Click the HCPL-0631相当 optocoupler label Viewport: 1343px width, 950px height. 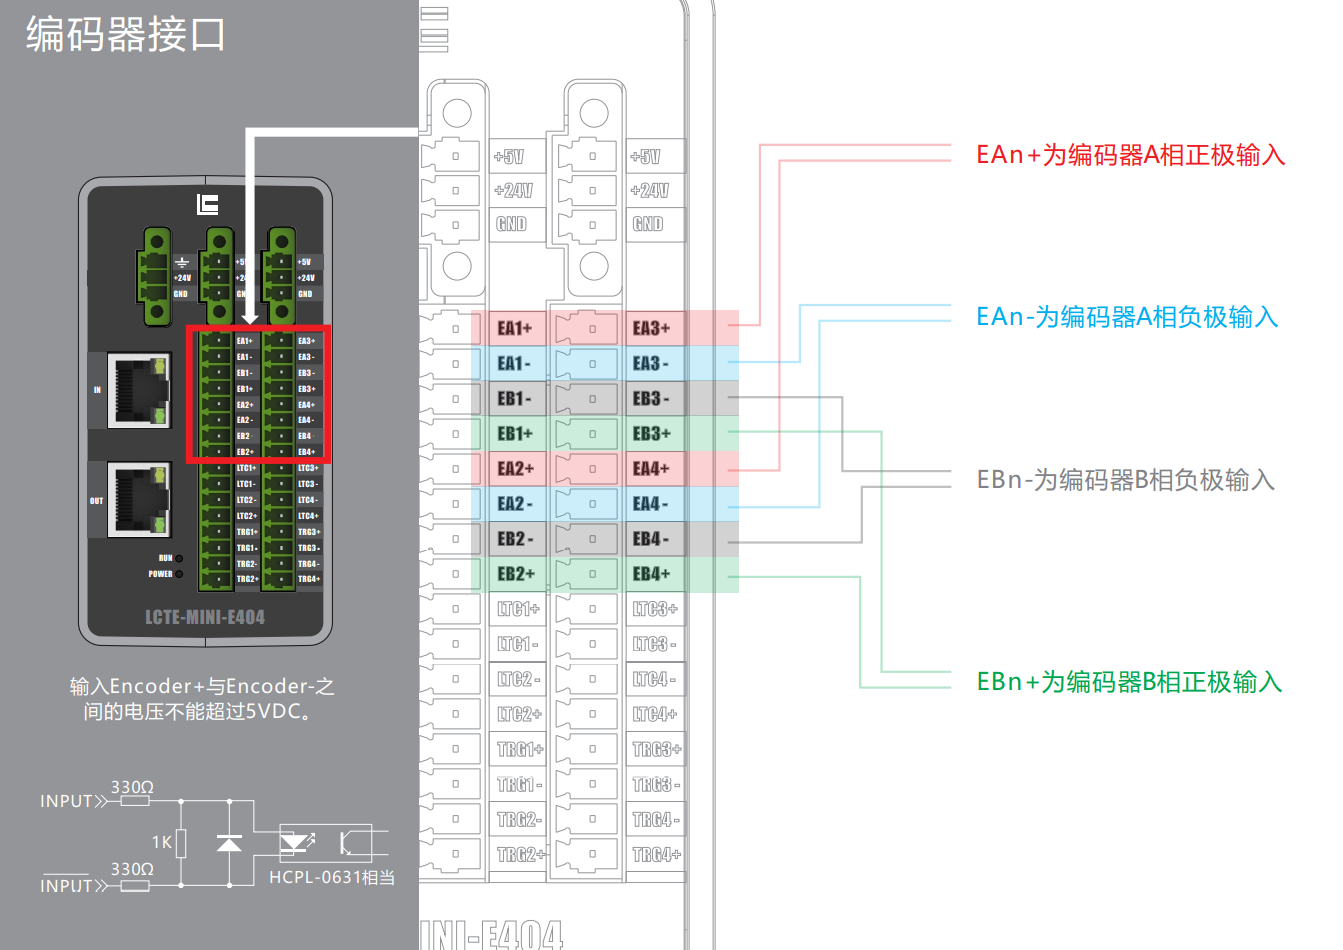pos(332,877)
